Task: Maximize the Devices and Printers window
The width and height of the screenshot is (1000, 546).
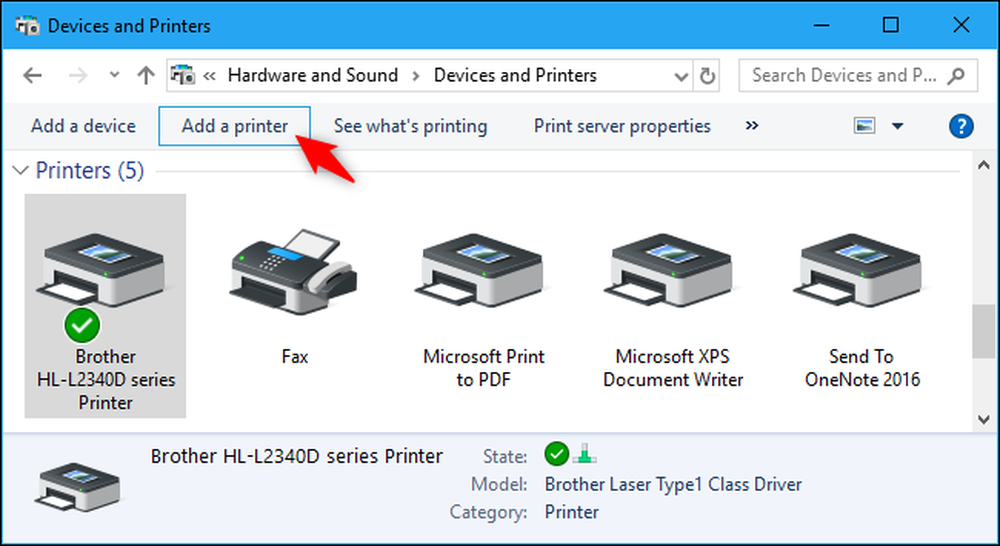Action: point(890,26)
